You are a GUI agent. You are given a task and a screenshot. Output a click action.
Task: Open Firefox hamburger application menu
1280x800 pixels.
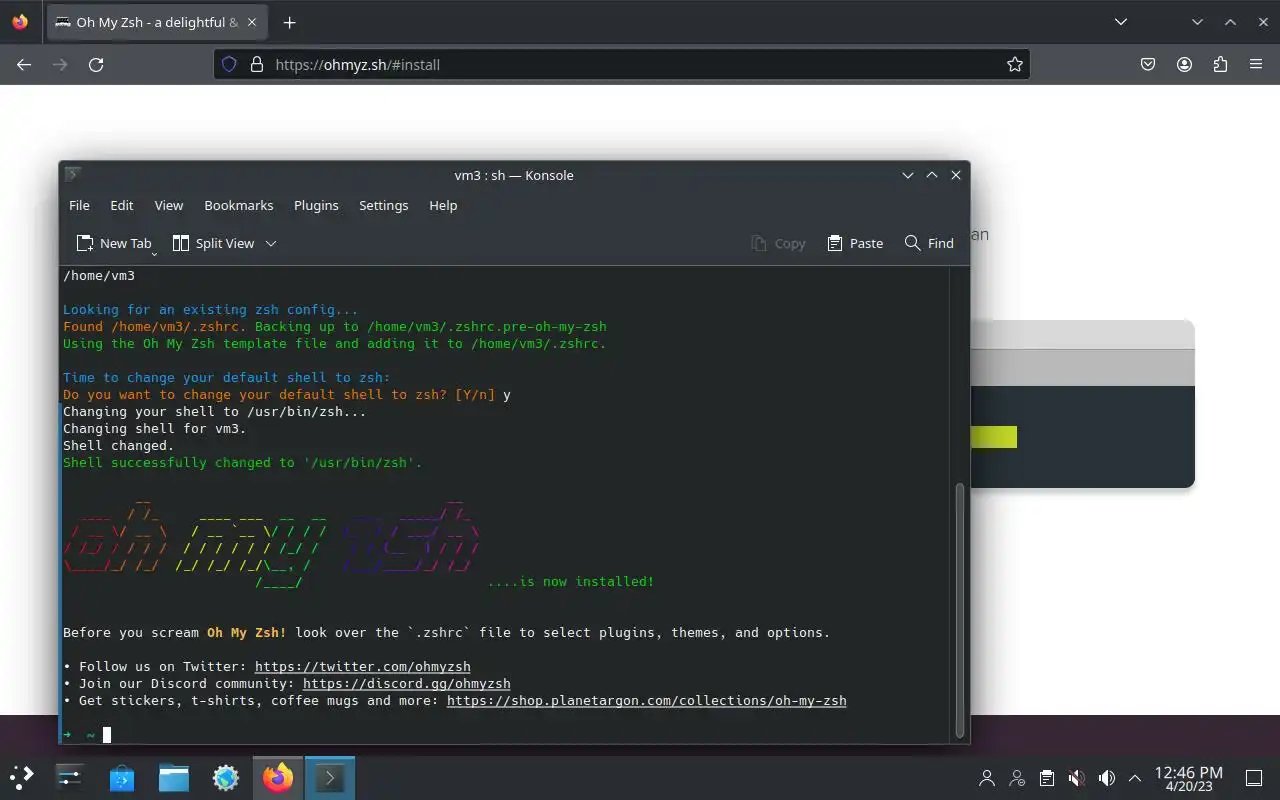(1256, 64)
